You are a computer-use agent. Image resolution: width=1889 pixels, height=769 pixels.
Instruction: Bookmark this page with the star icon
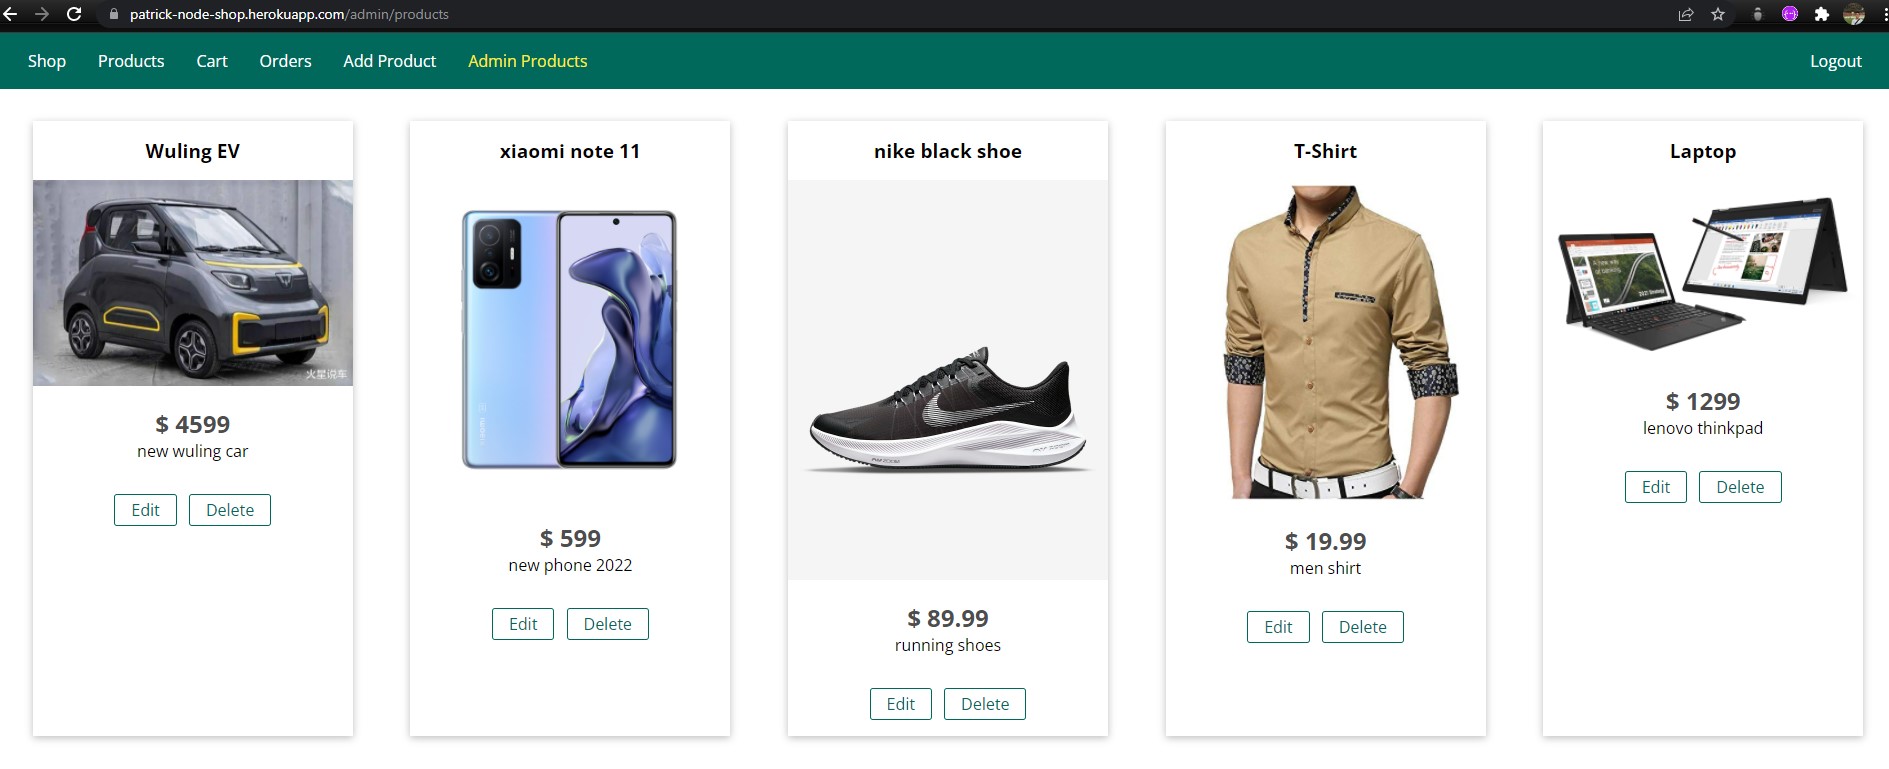click(x=1718, y=14)
